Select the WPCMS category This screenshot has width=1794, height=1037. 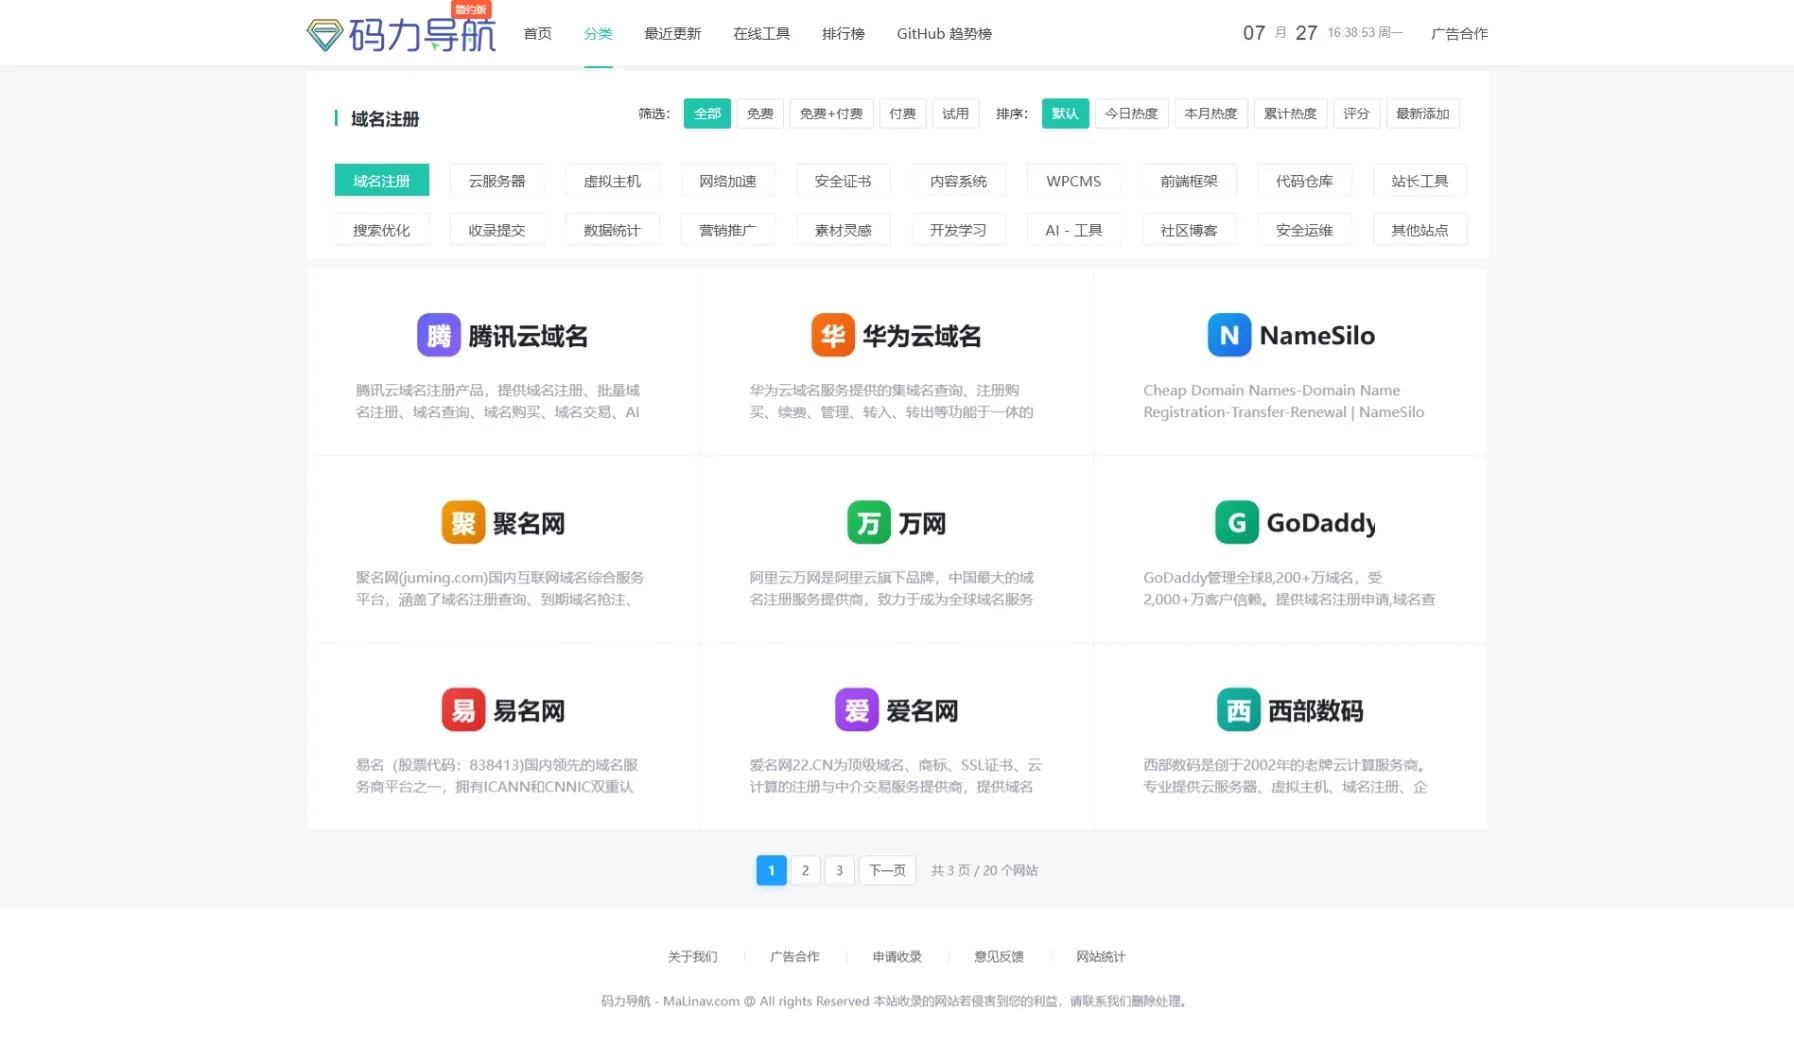coord(1074,180)
